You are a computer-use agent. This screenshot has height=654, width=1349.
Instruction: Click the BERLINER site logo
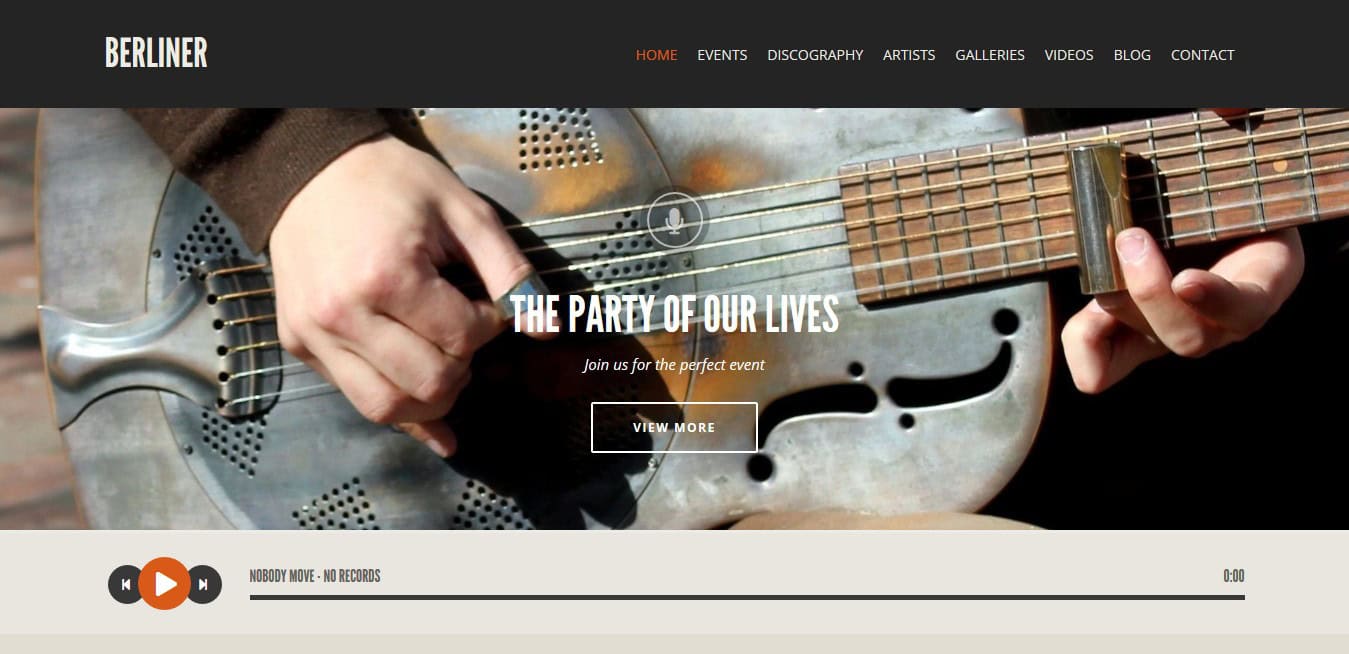point(156,53)
